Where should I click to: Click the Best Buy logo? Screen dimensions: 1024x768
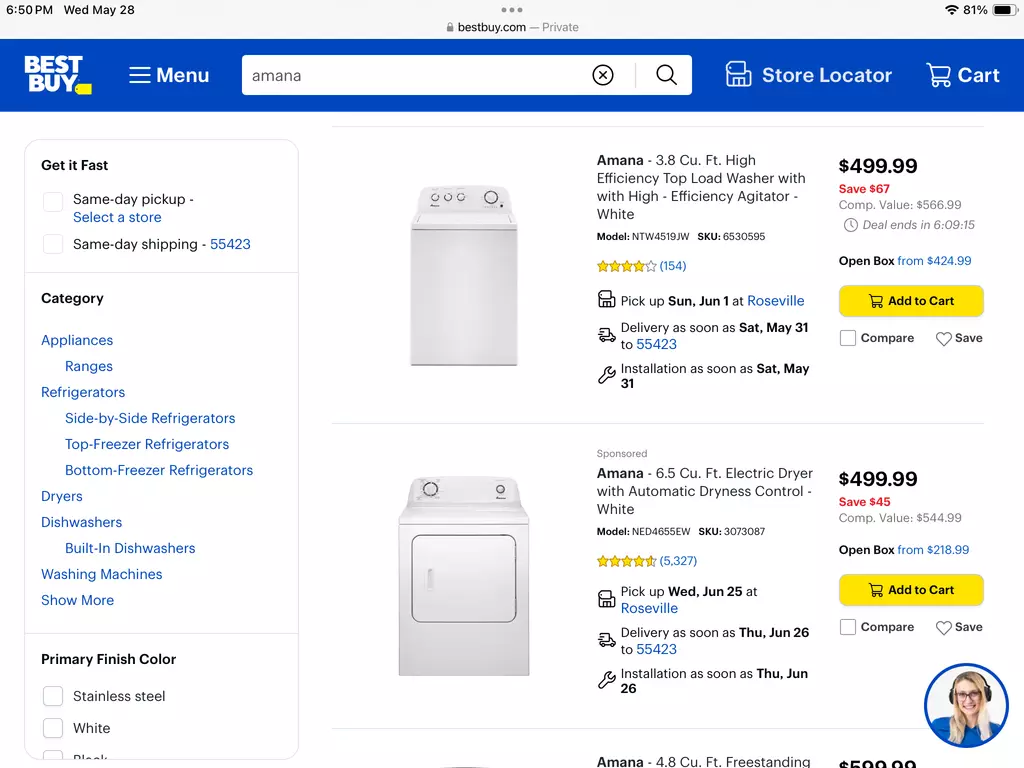[x=57, y=74]
